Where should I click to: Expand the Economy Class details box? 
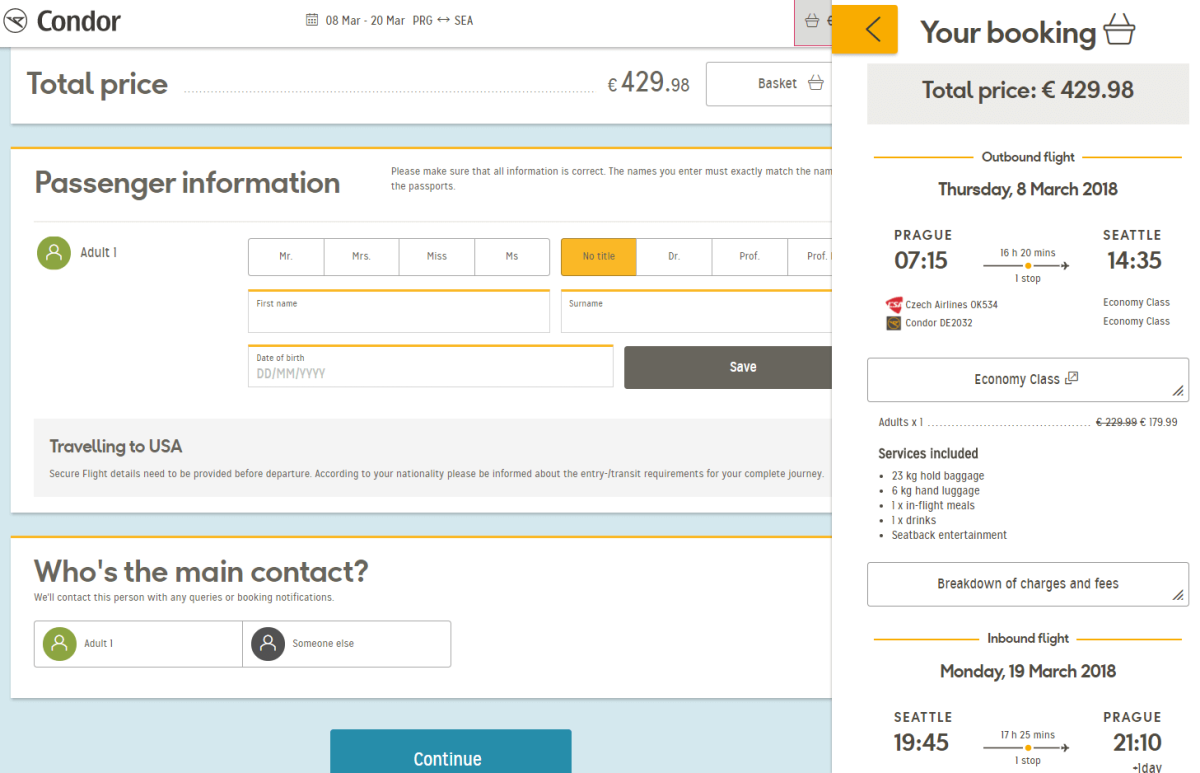click(1027, 380)
